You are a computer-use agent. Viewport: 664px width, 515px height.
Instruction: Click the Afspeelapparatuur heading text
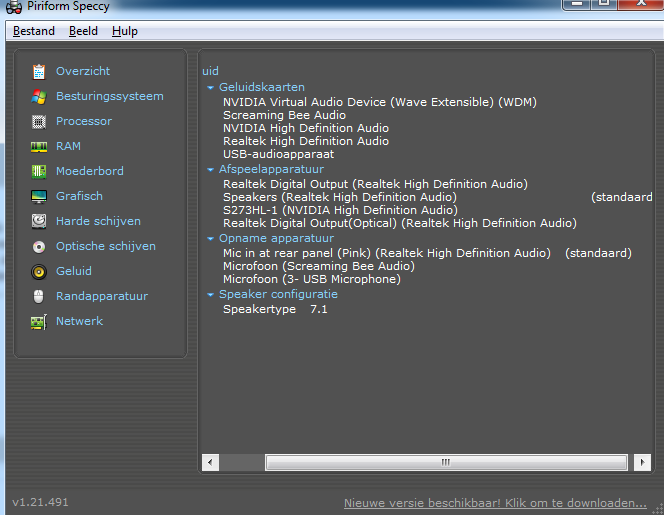pos(271,169)
